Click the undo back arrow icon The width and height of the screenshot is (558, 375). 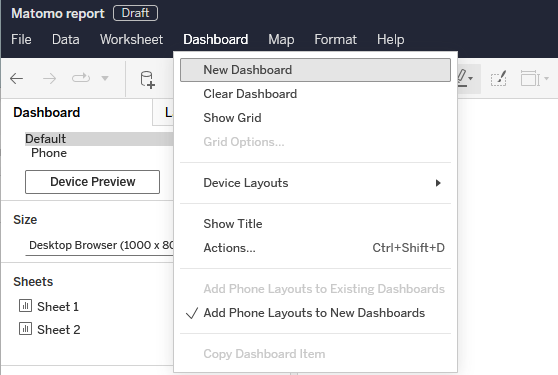coord(16,78)
